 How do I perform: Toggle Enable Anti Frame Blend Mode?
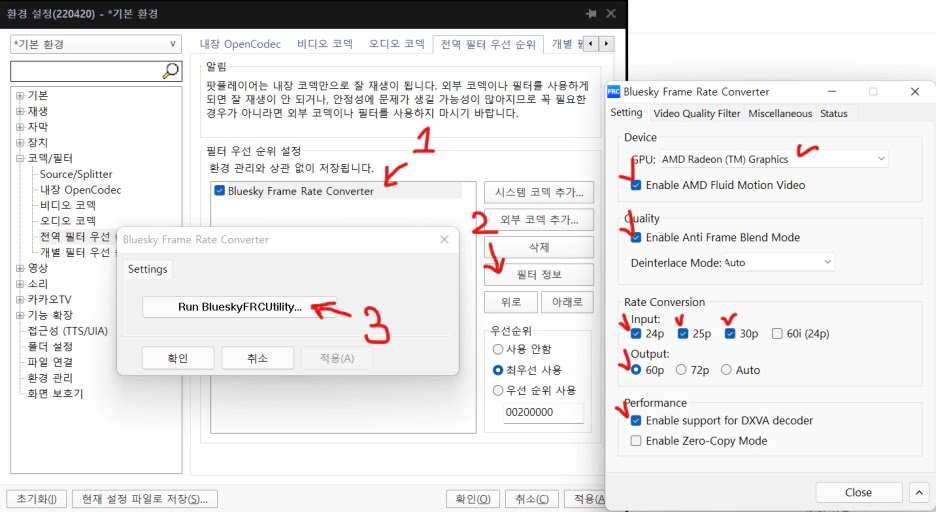coord(636,237)
